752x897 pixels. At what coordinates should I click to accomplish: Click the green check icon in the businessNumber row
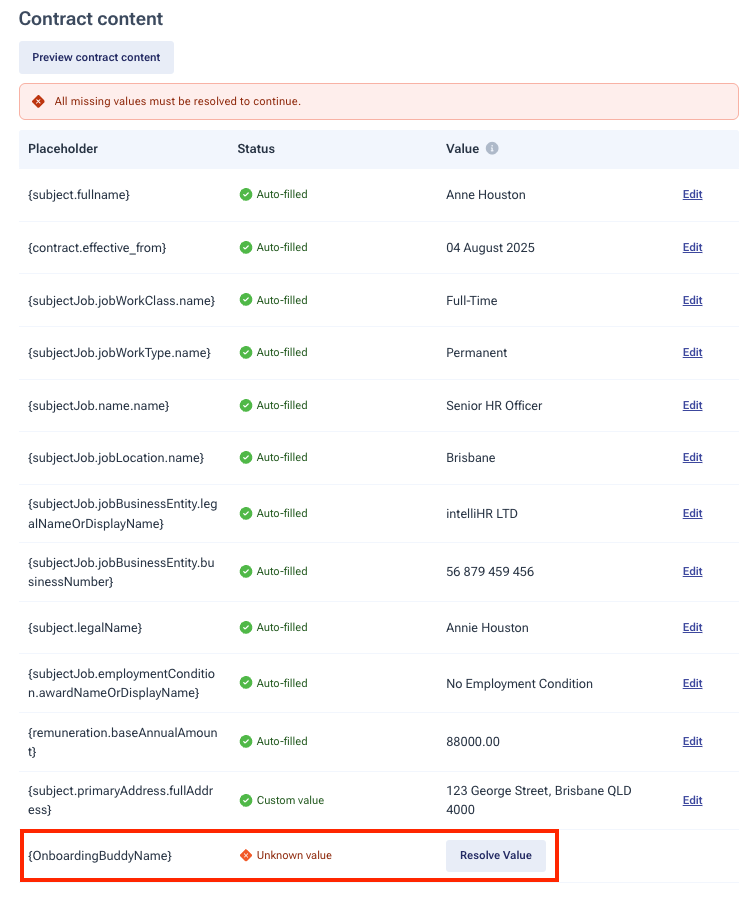246,571
